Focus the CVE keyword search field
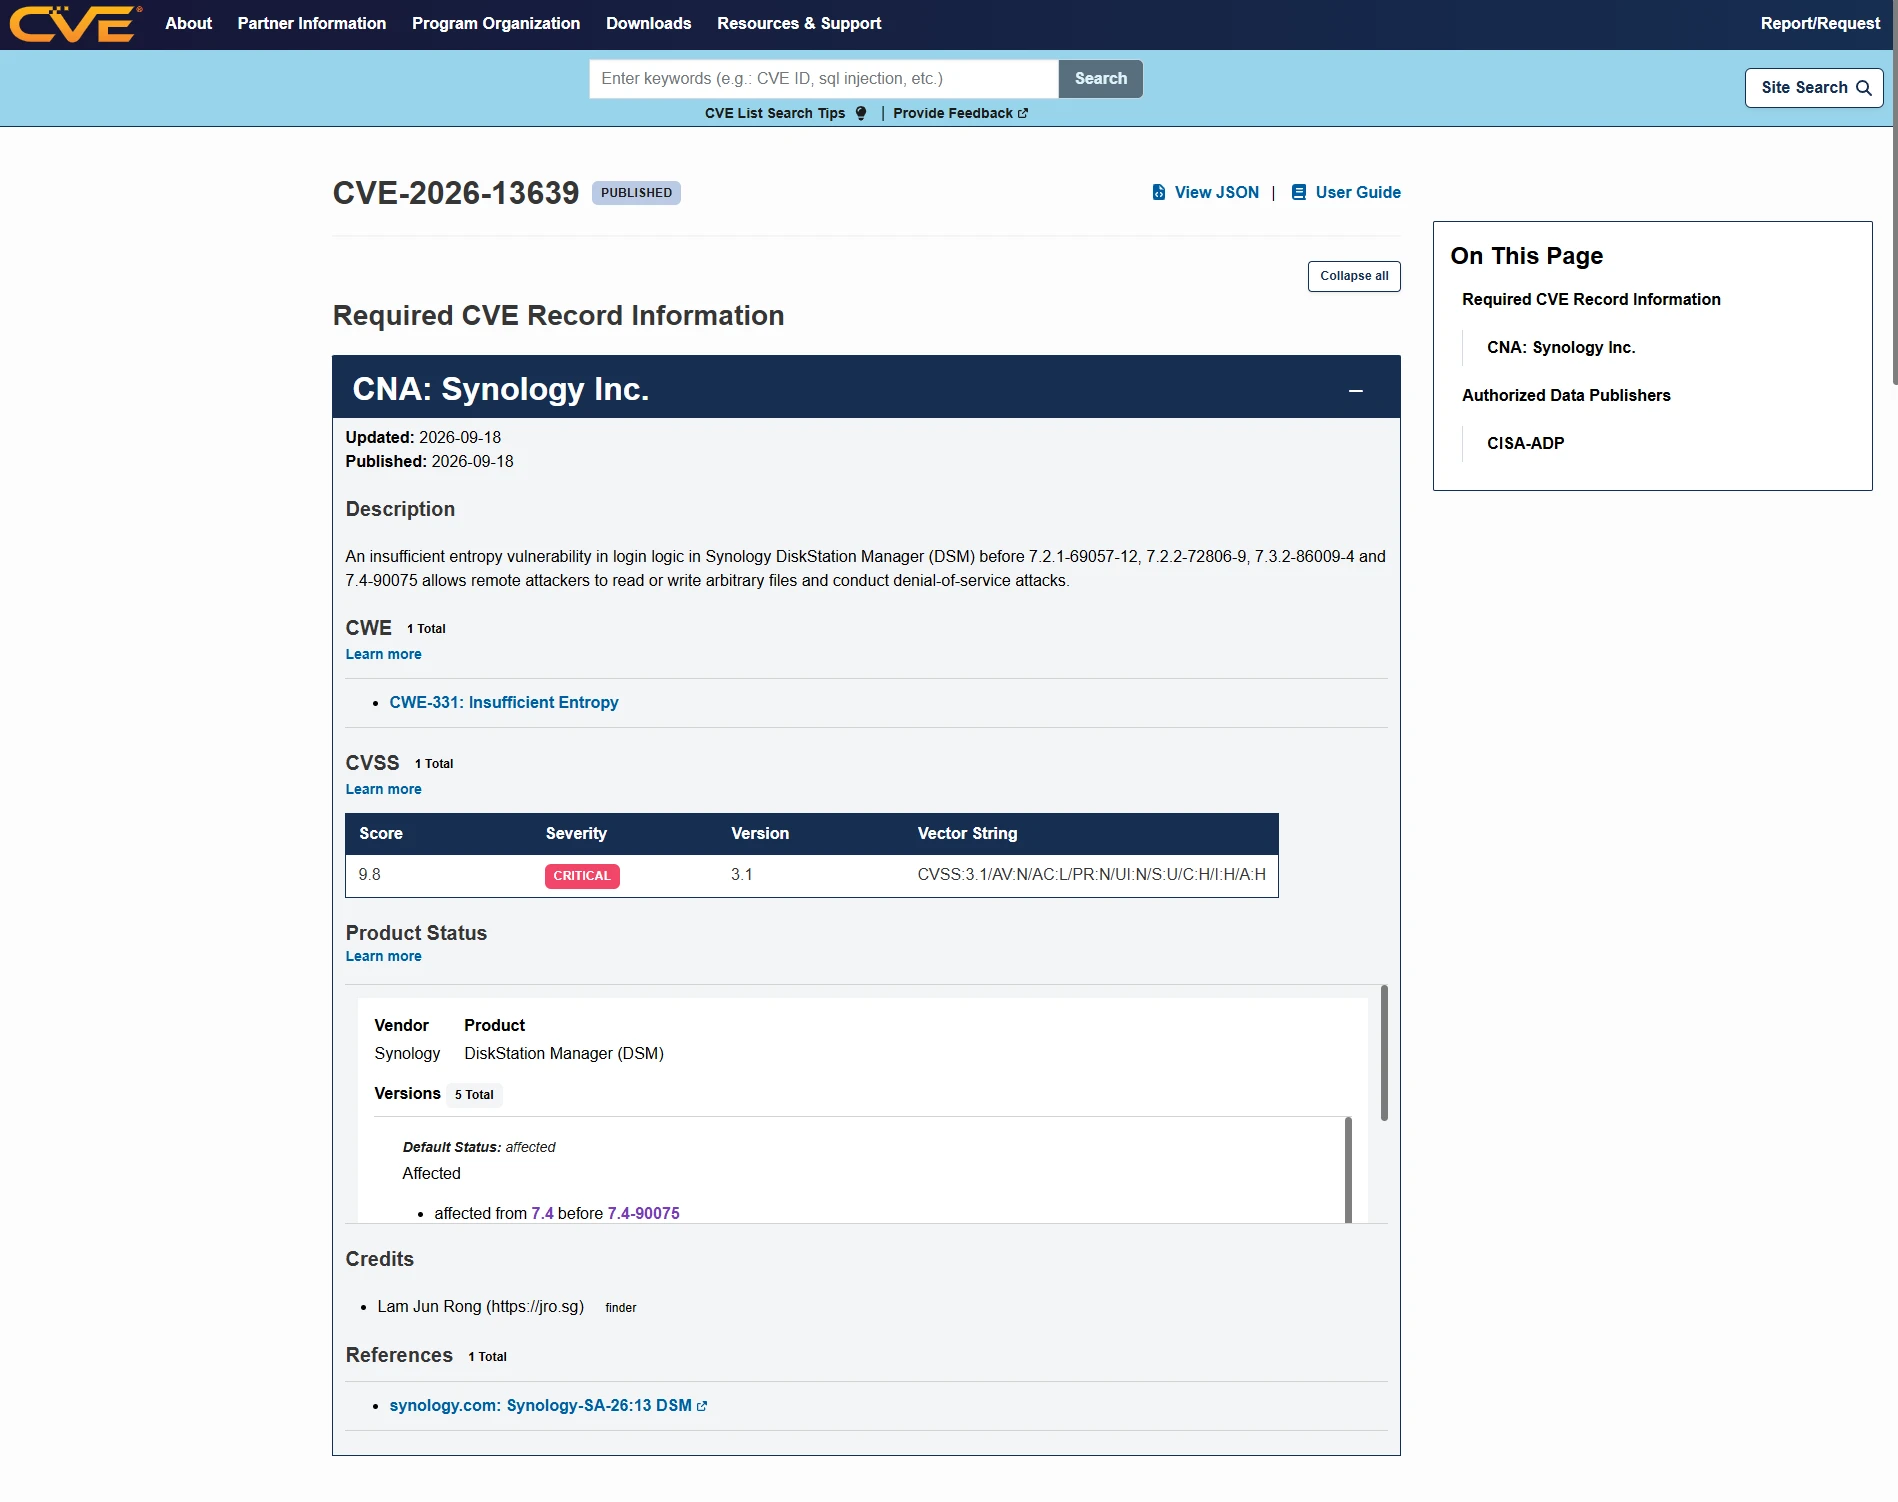Screen dimensions: 1898x1502 coord(824,79)
